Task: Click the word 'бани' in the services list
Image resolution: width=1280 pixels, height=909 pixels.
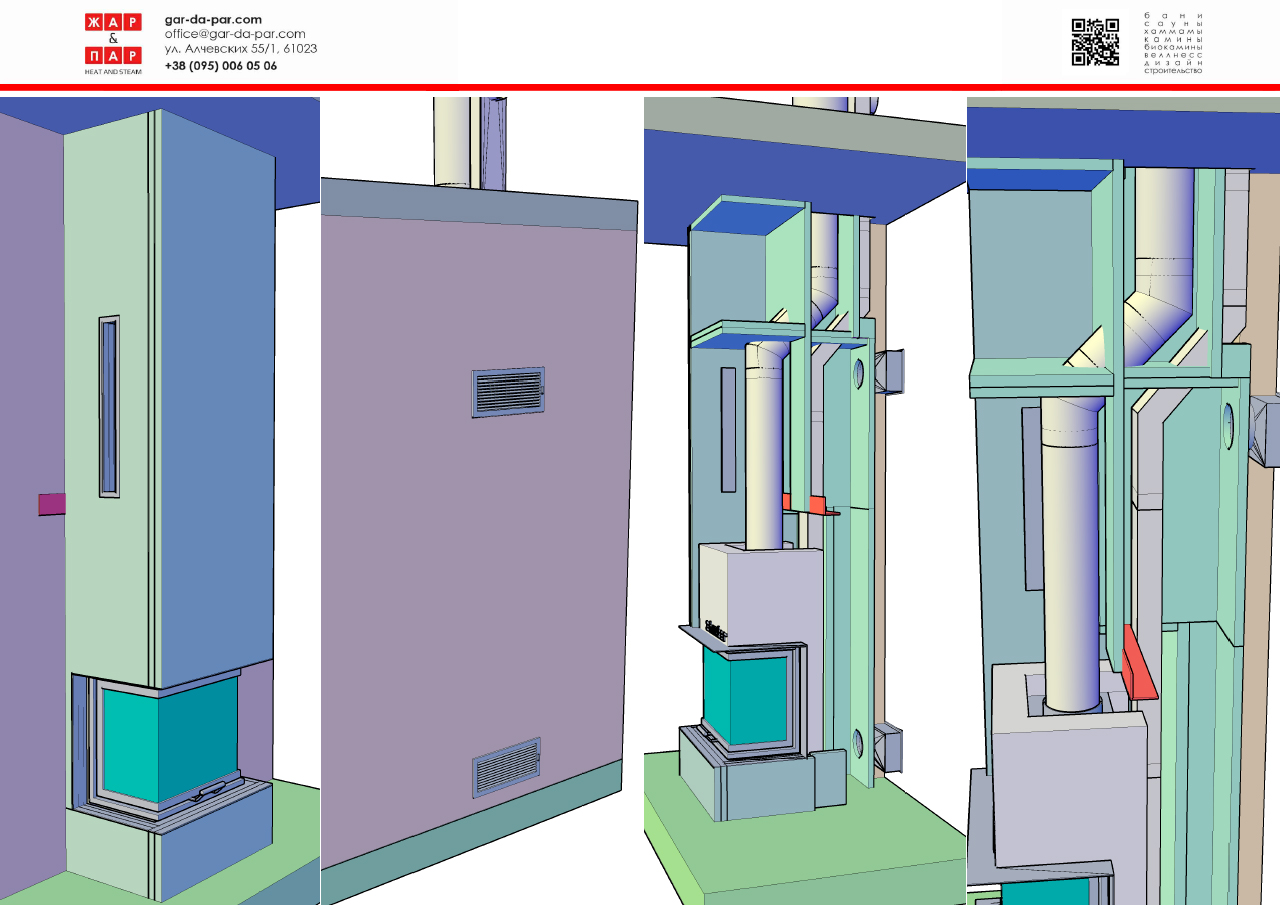Action: tap(1173, 16)
